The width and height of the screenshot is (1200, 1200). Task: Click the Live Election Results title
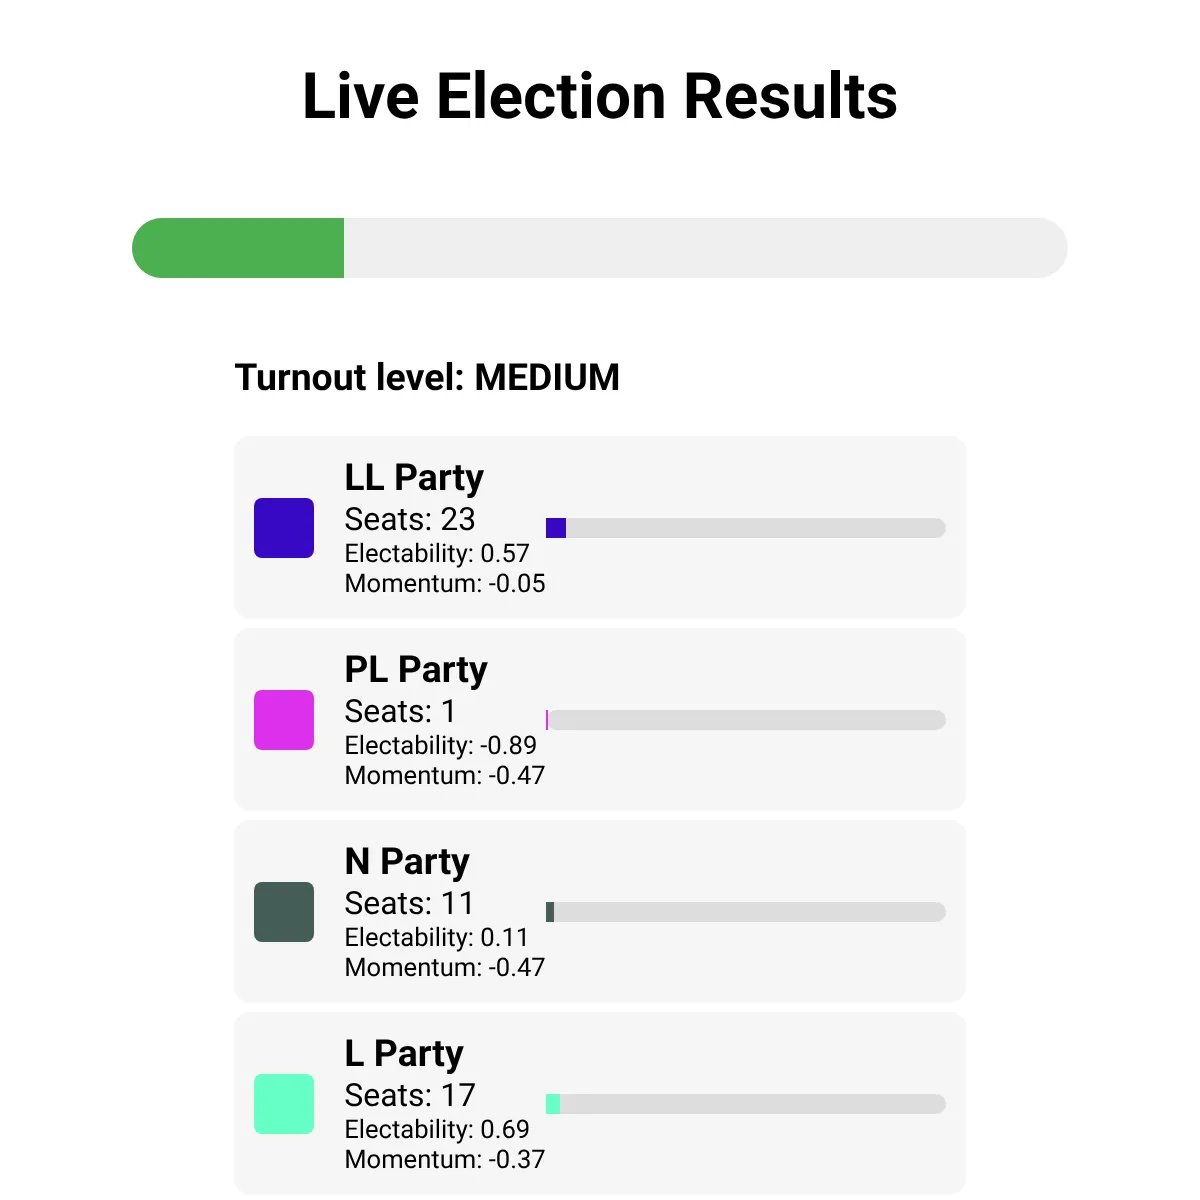pyautogui.click(x=600, y=97)
